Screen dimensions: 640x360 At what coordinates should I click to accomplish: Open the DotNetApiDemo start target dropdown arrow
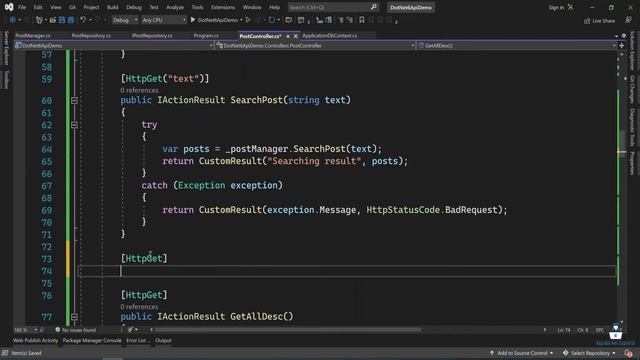241,20
